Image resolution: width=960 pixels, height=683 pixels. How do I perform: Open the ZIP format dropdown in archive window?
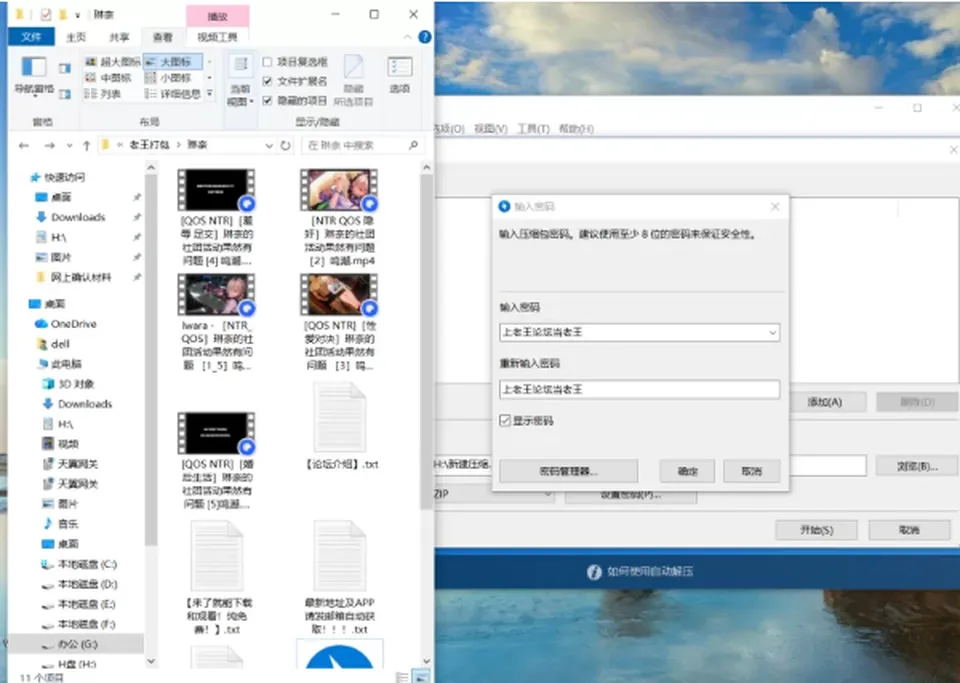(x=493, y=494)
